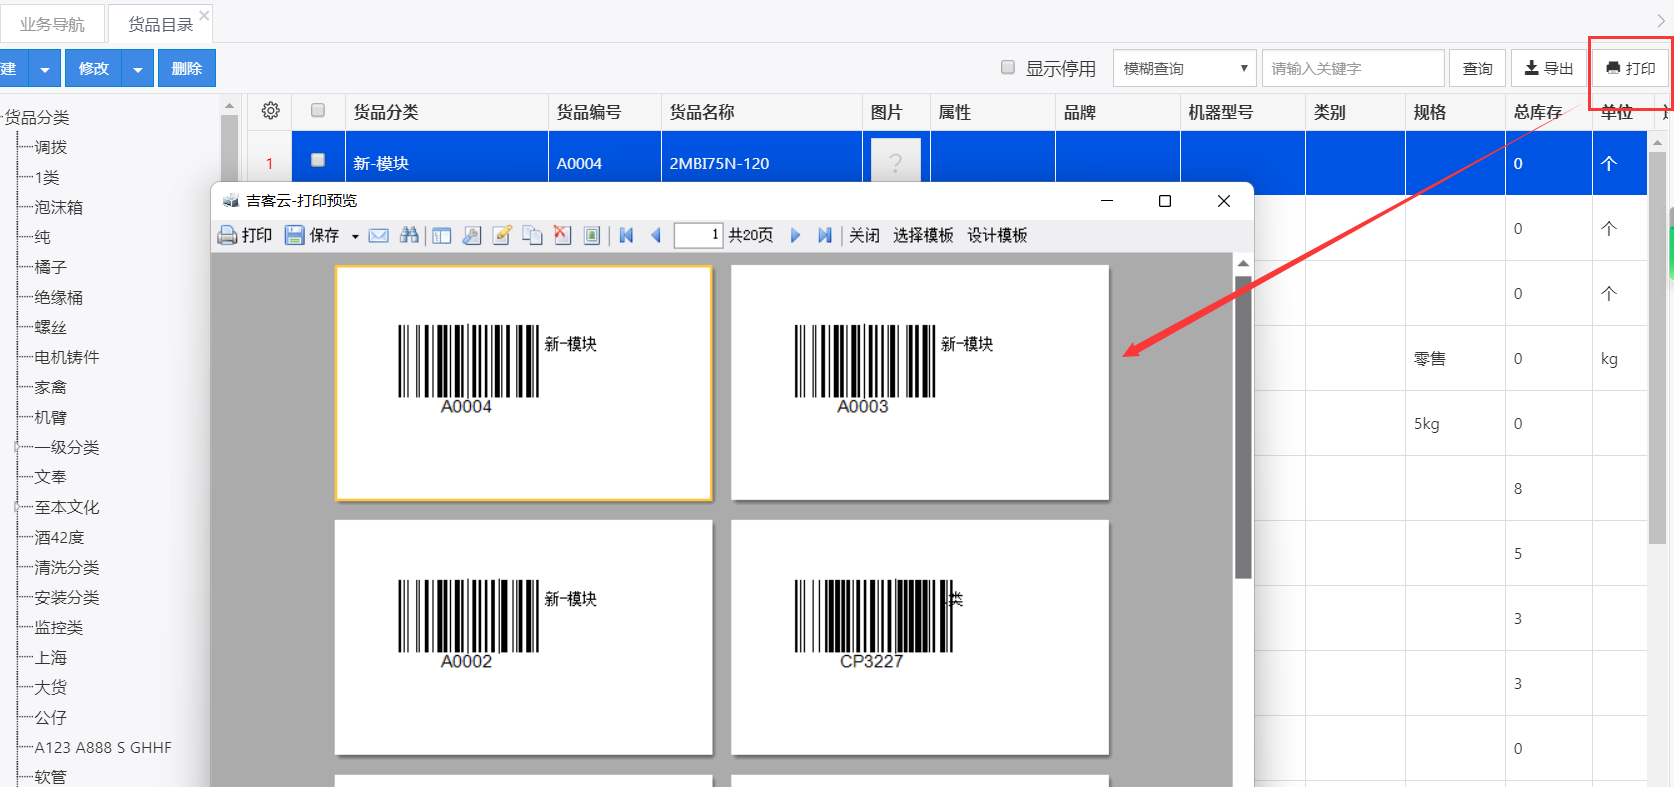Click the preview window vertical scrollbar thumb
1674x787 pixels.
coord(1243,427)
